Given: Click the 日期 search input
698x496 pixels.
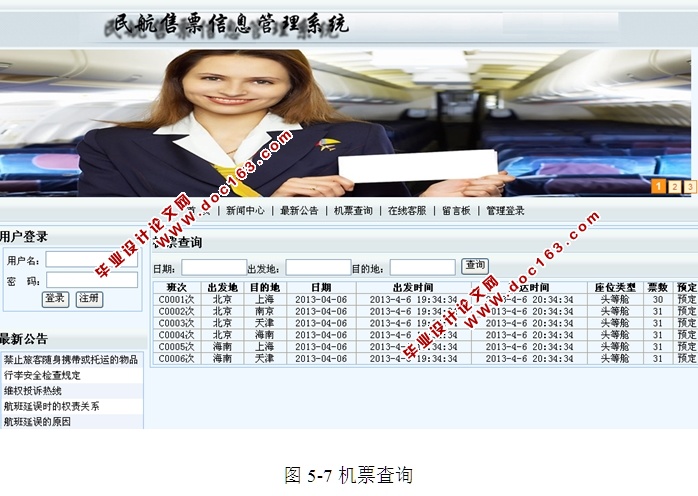Looking at the screenshot, I should tap(213, 267).
